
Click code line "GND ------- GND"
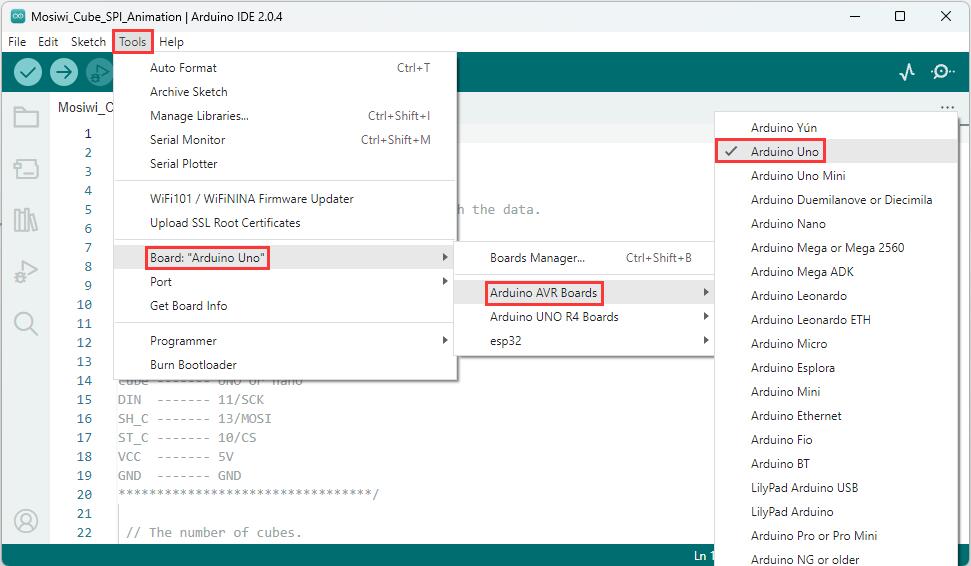click(180, 476)
